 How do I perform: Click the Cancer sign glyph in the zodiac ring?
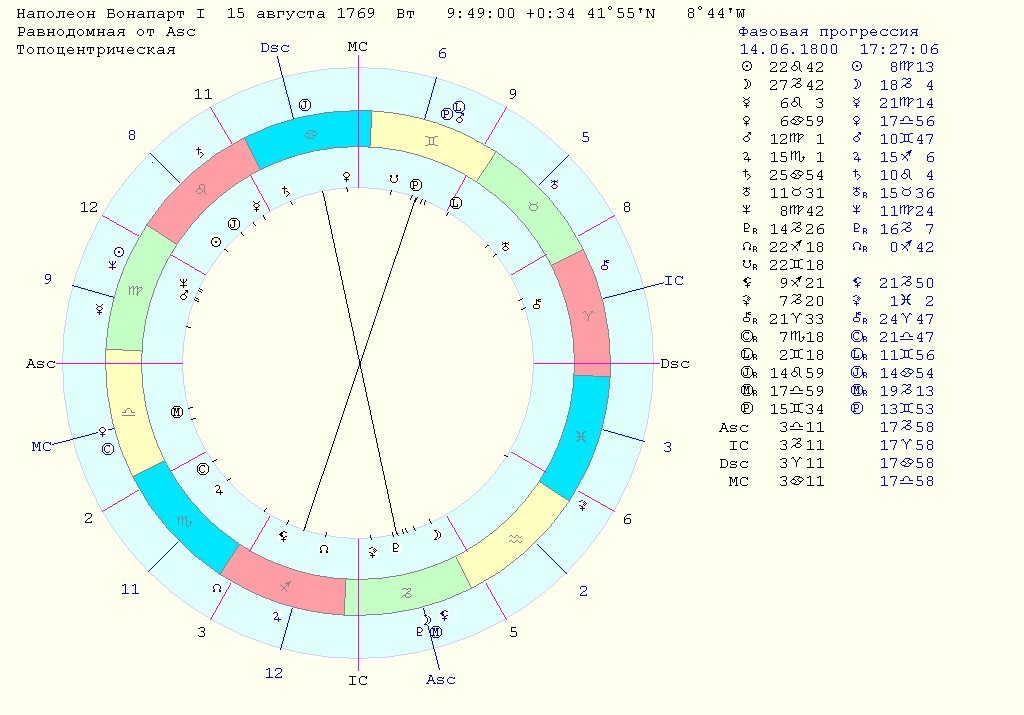312,135
